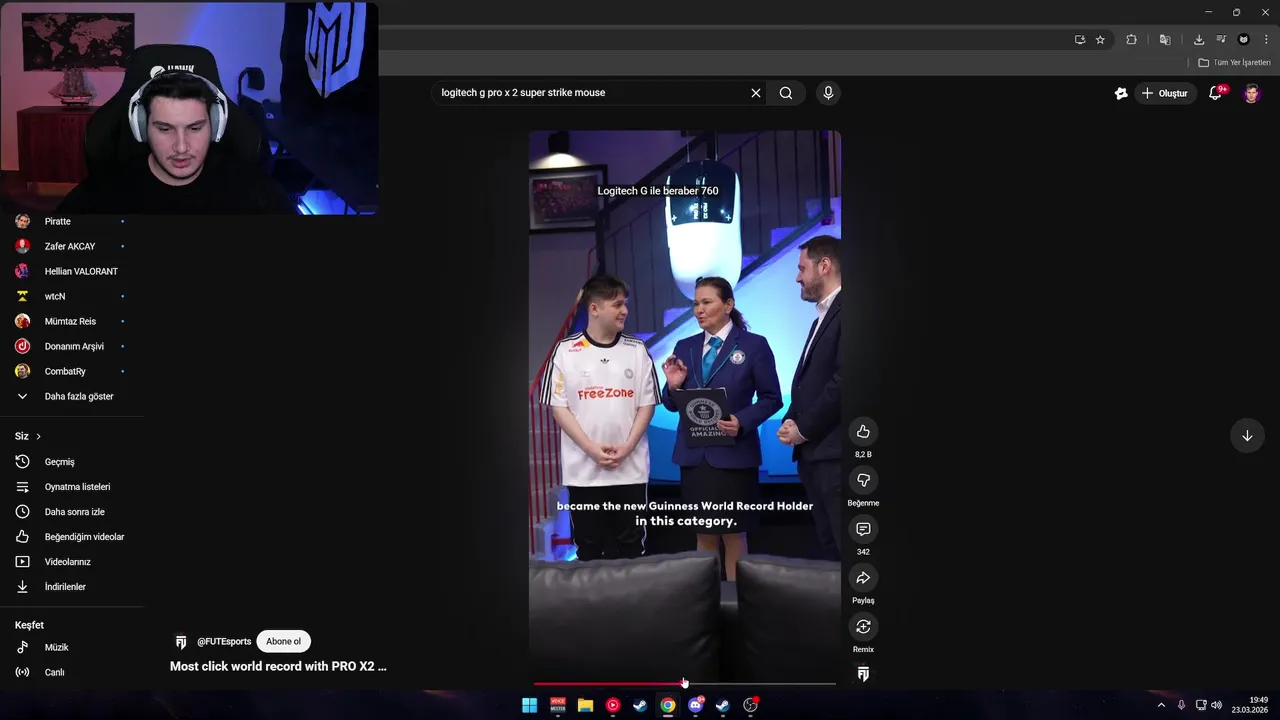Run search with magnifier button

[x=786, y=93]
